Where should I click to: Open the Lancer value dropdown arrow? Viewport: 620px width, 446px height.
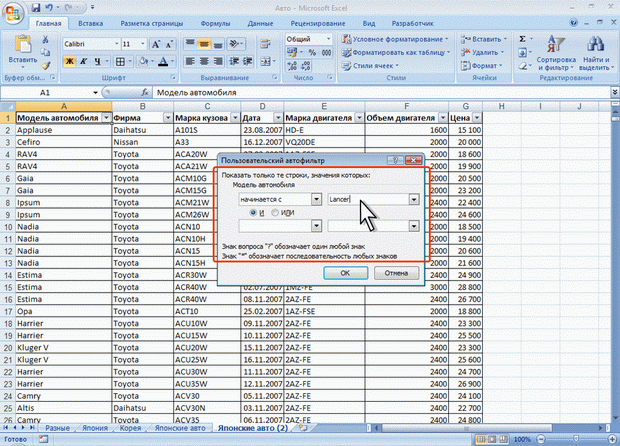414,199
